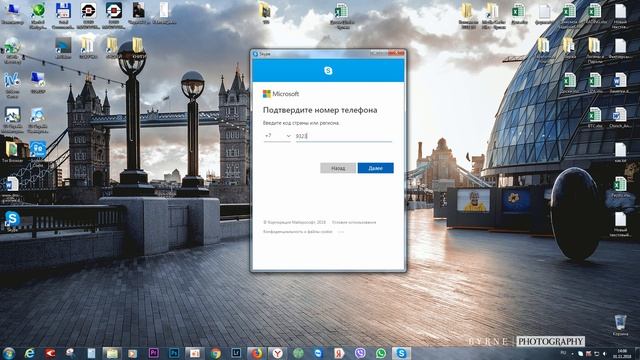Select the Recycle Bin desktop icon
This screenshot has height=360, width=640.
[x=620, y=325]
